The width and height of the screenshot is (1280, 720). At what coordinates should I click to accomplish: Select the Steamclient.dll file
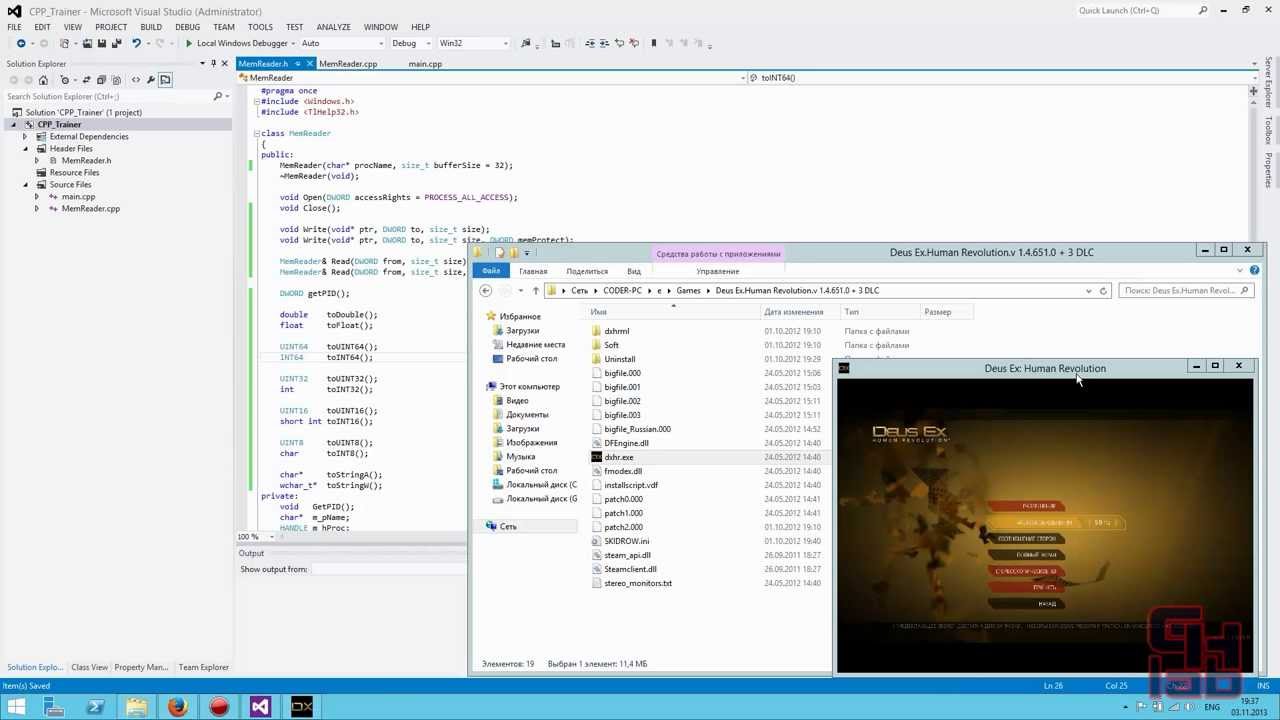point(630,569)
